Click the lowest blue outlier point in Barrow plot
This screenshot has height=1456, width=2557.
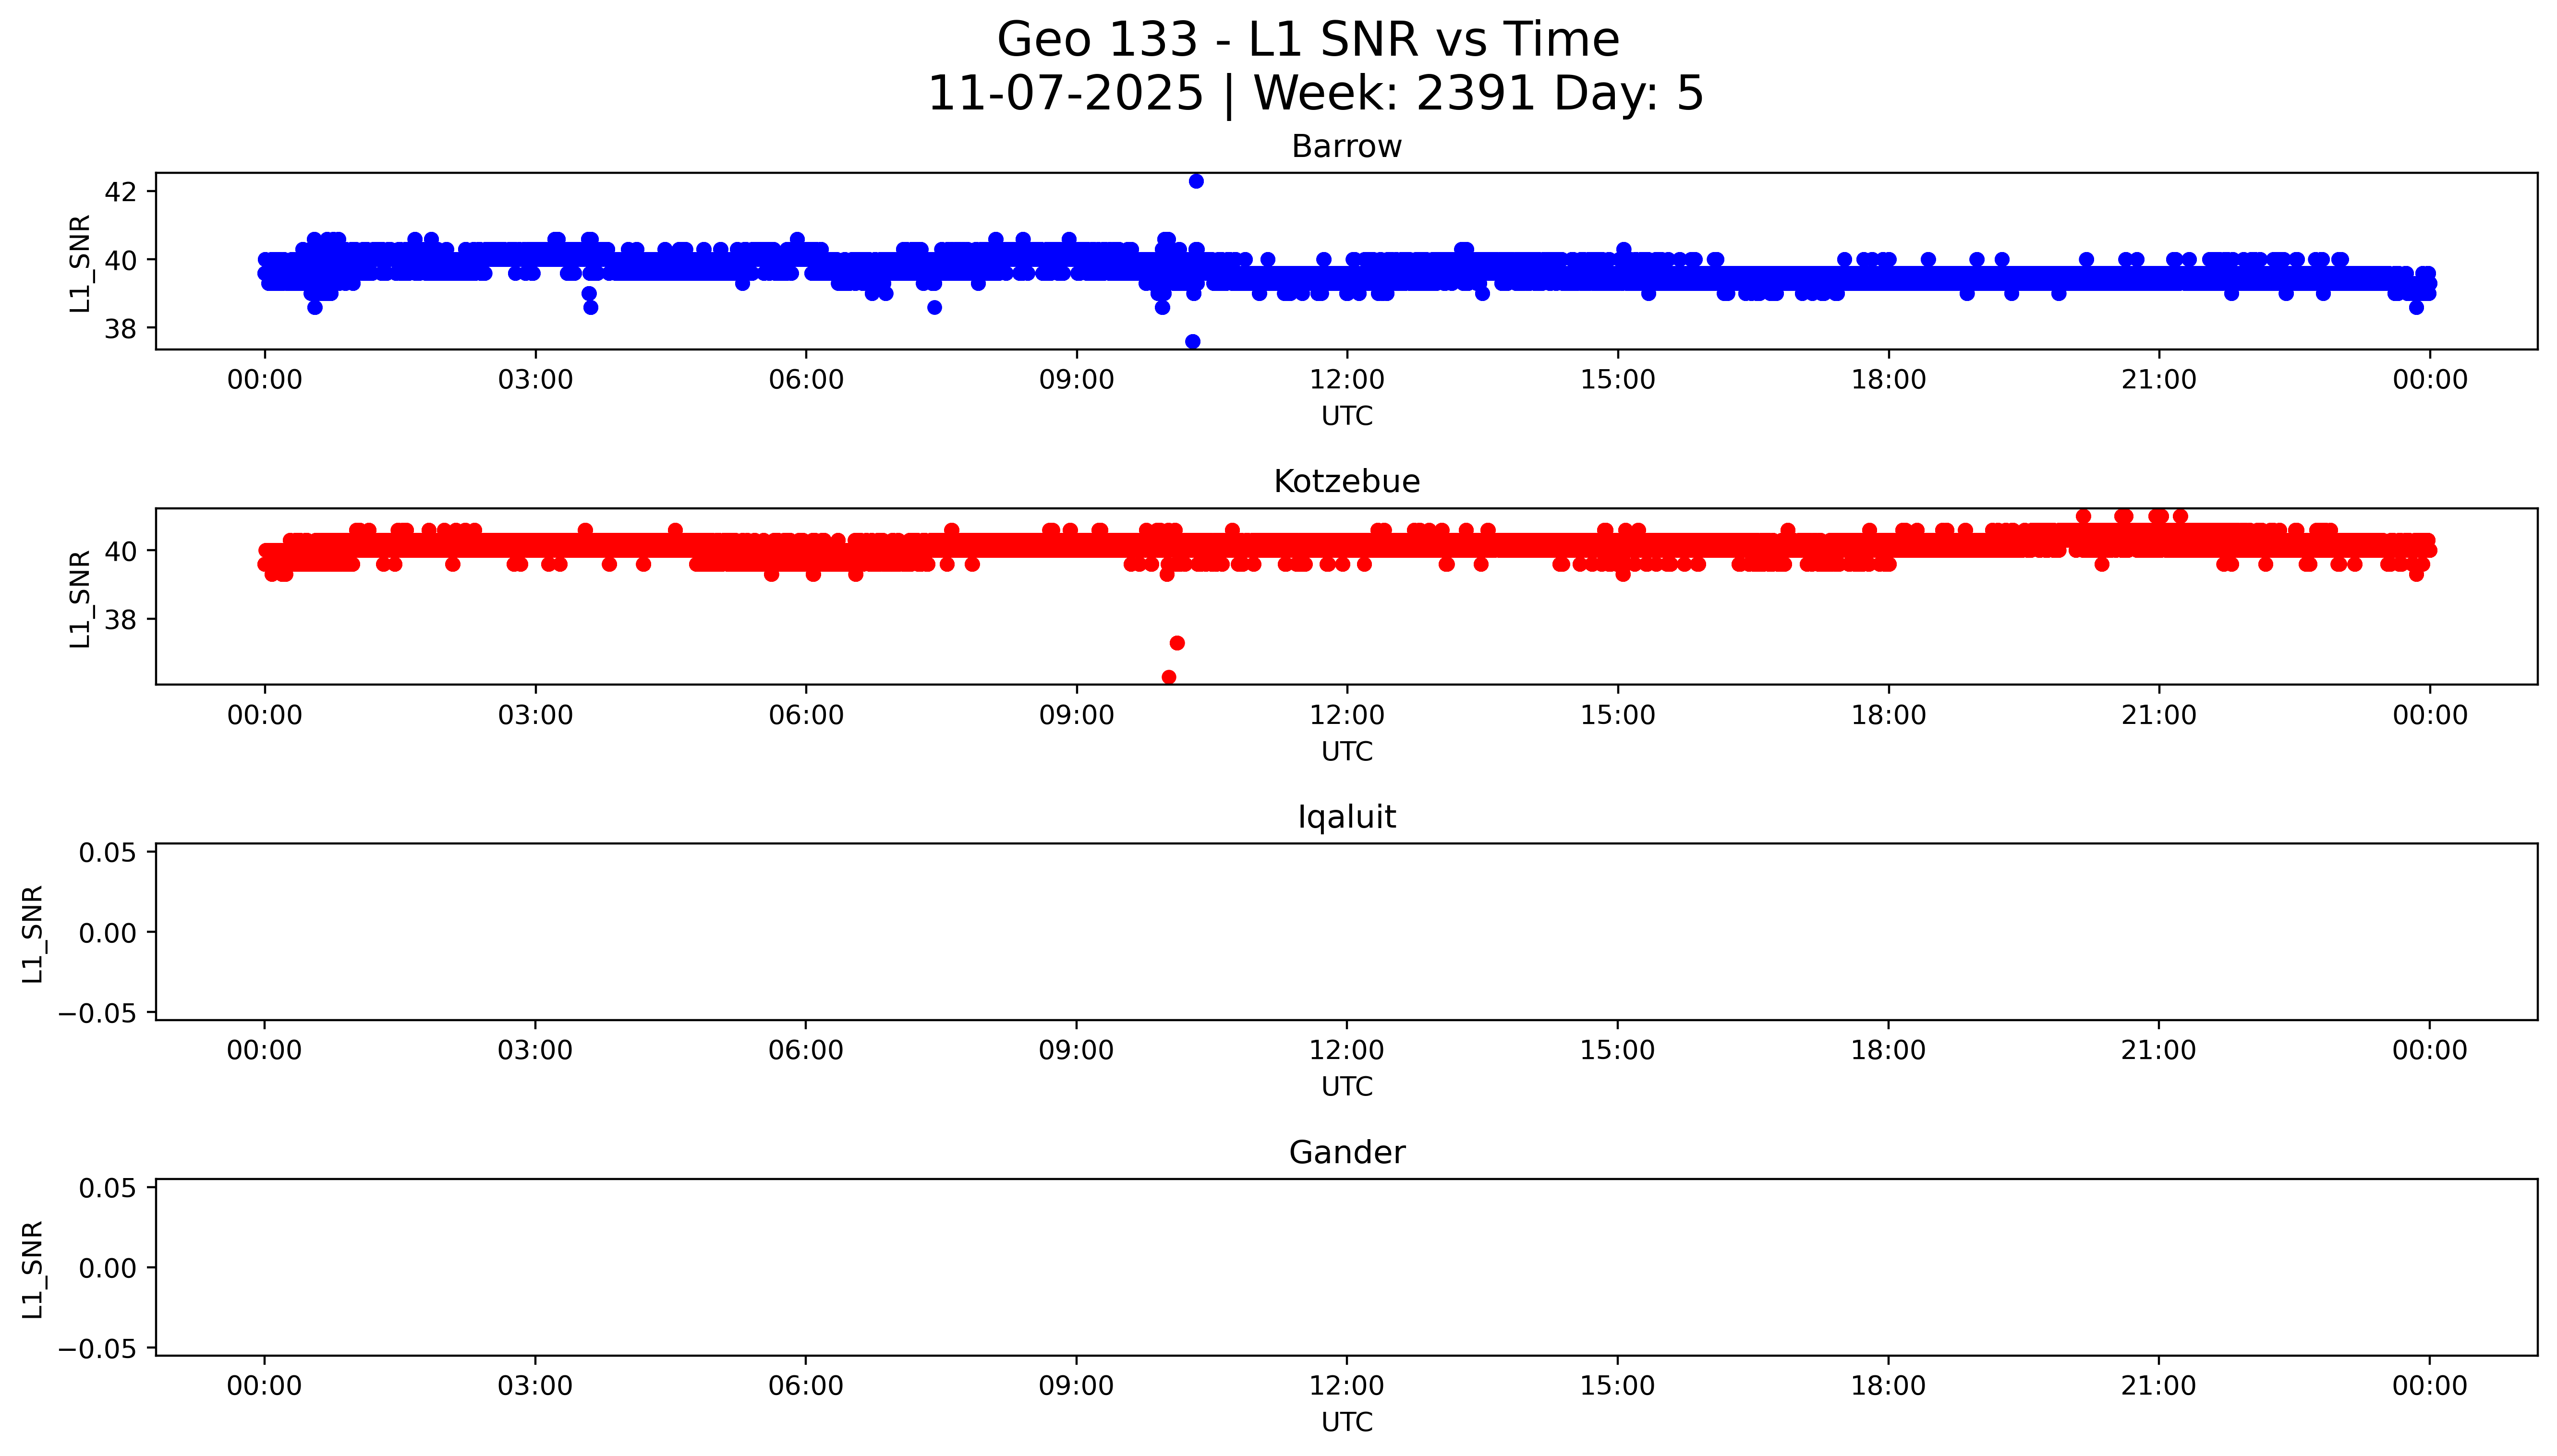(1192, 342)
